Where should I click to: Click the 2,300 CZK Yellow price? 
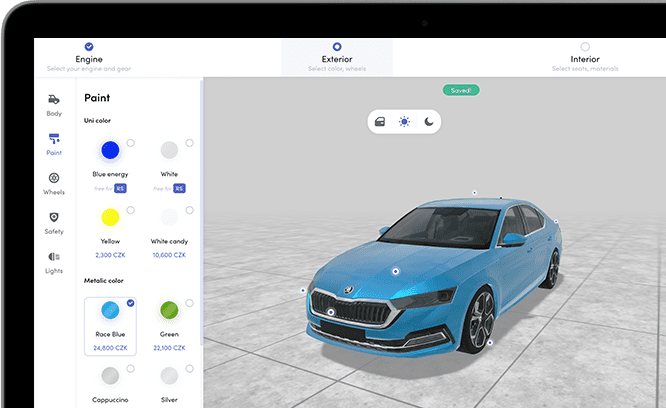110,255
